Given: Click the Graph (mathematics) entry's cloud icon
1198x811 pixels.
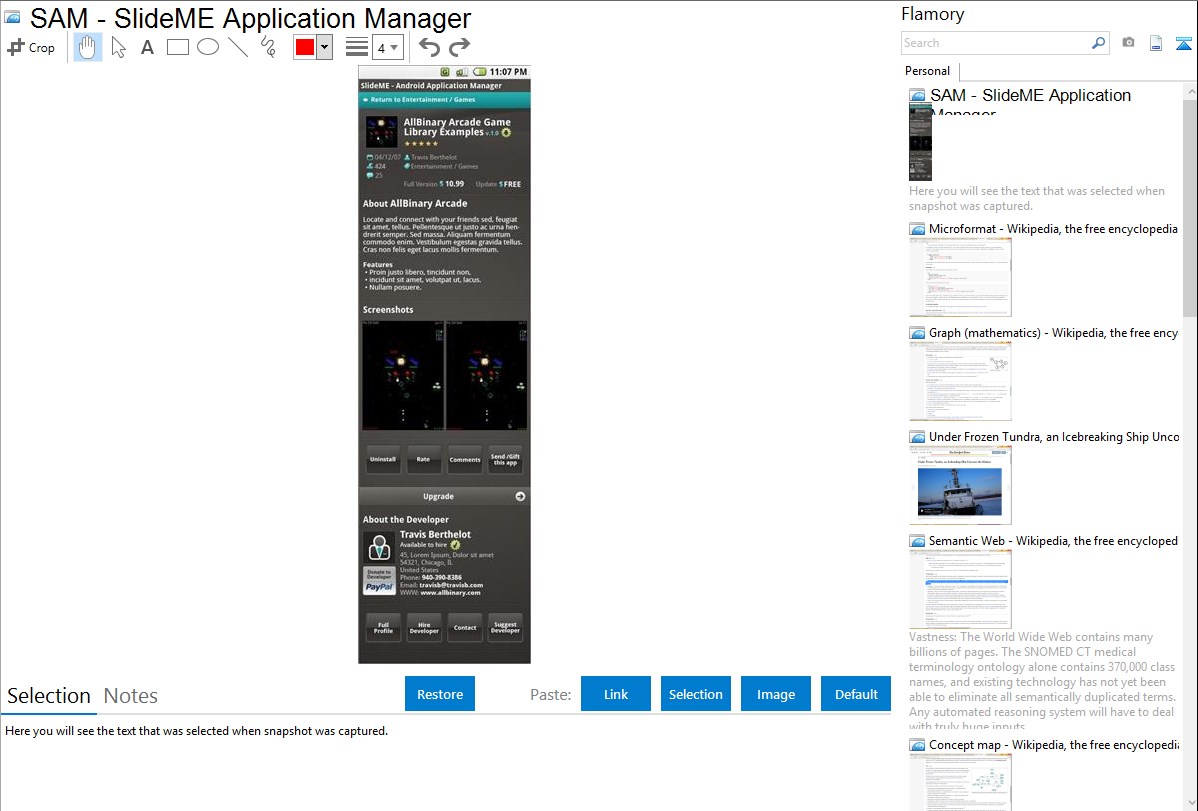Looking at the screenshot, I should [x=917, y=333].
